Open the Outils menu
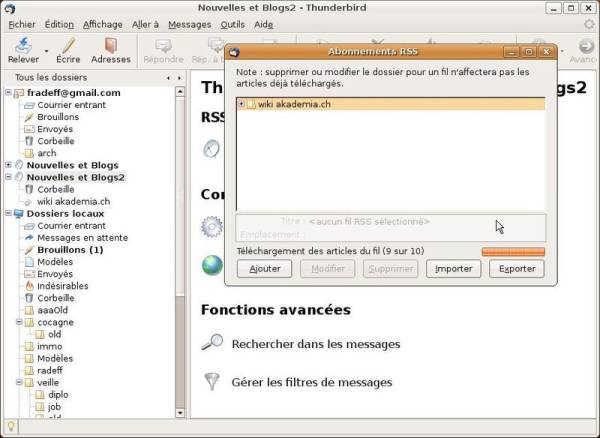Viewport: 600px width, 438px height. [232, 24]
